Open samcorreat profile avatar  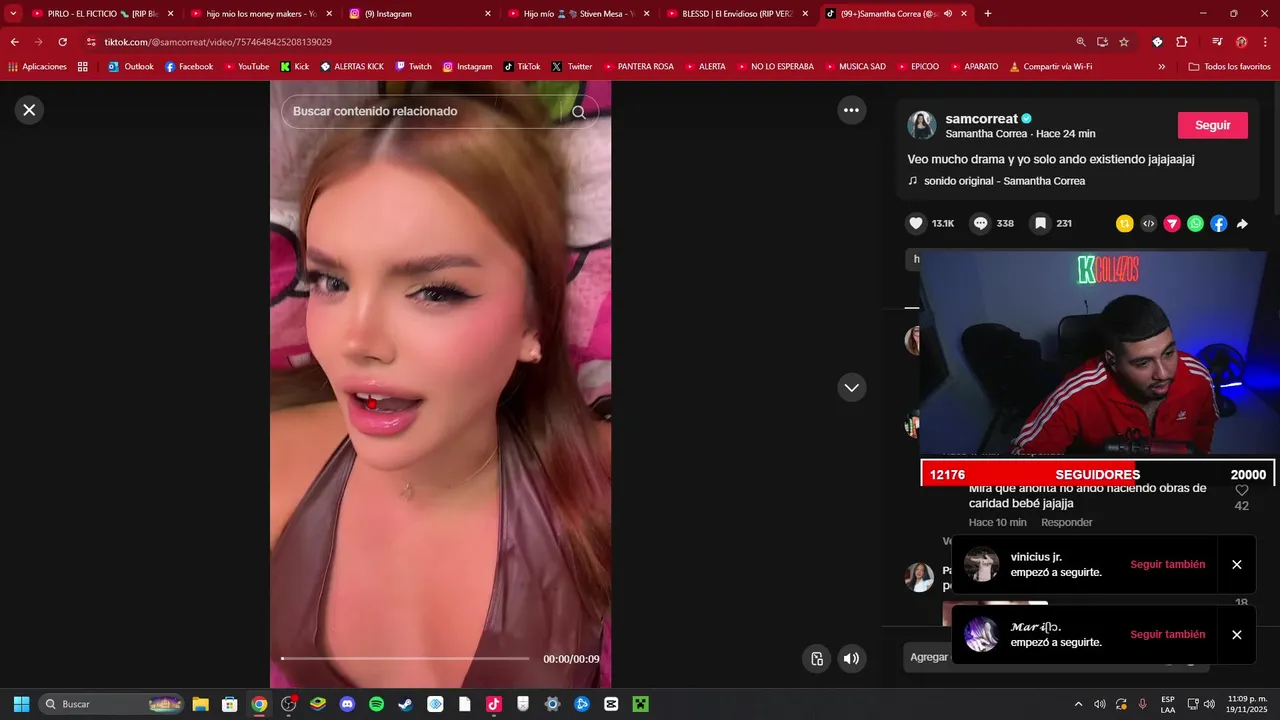pos(922,125)
